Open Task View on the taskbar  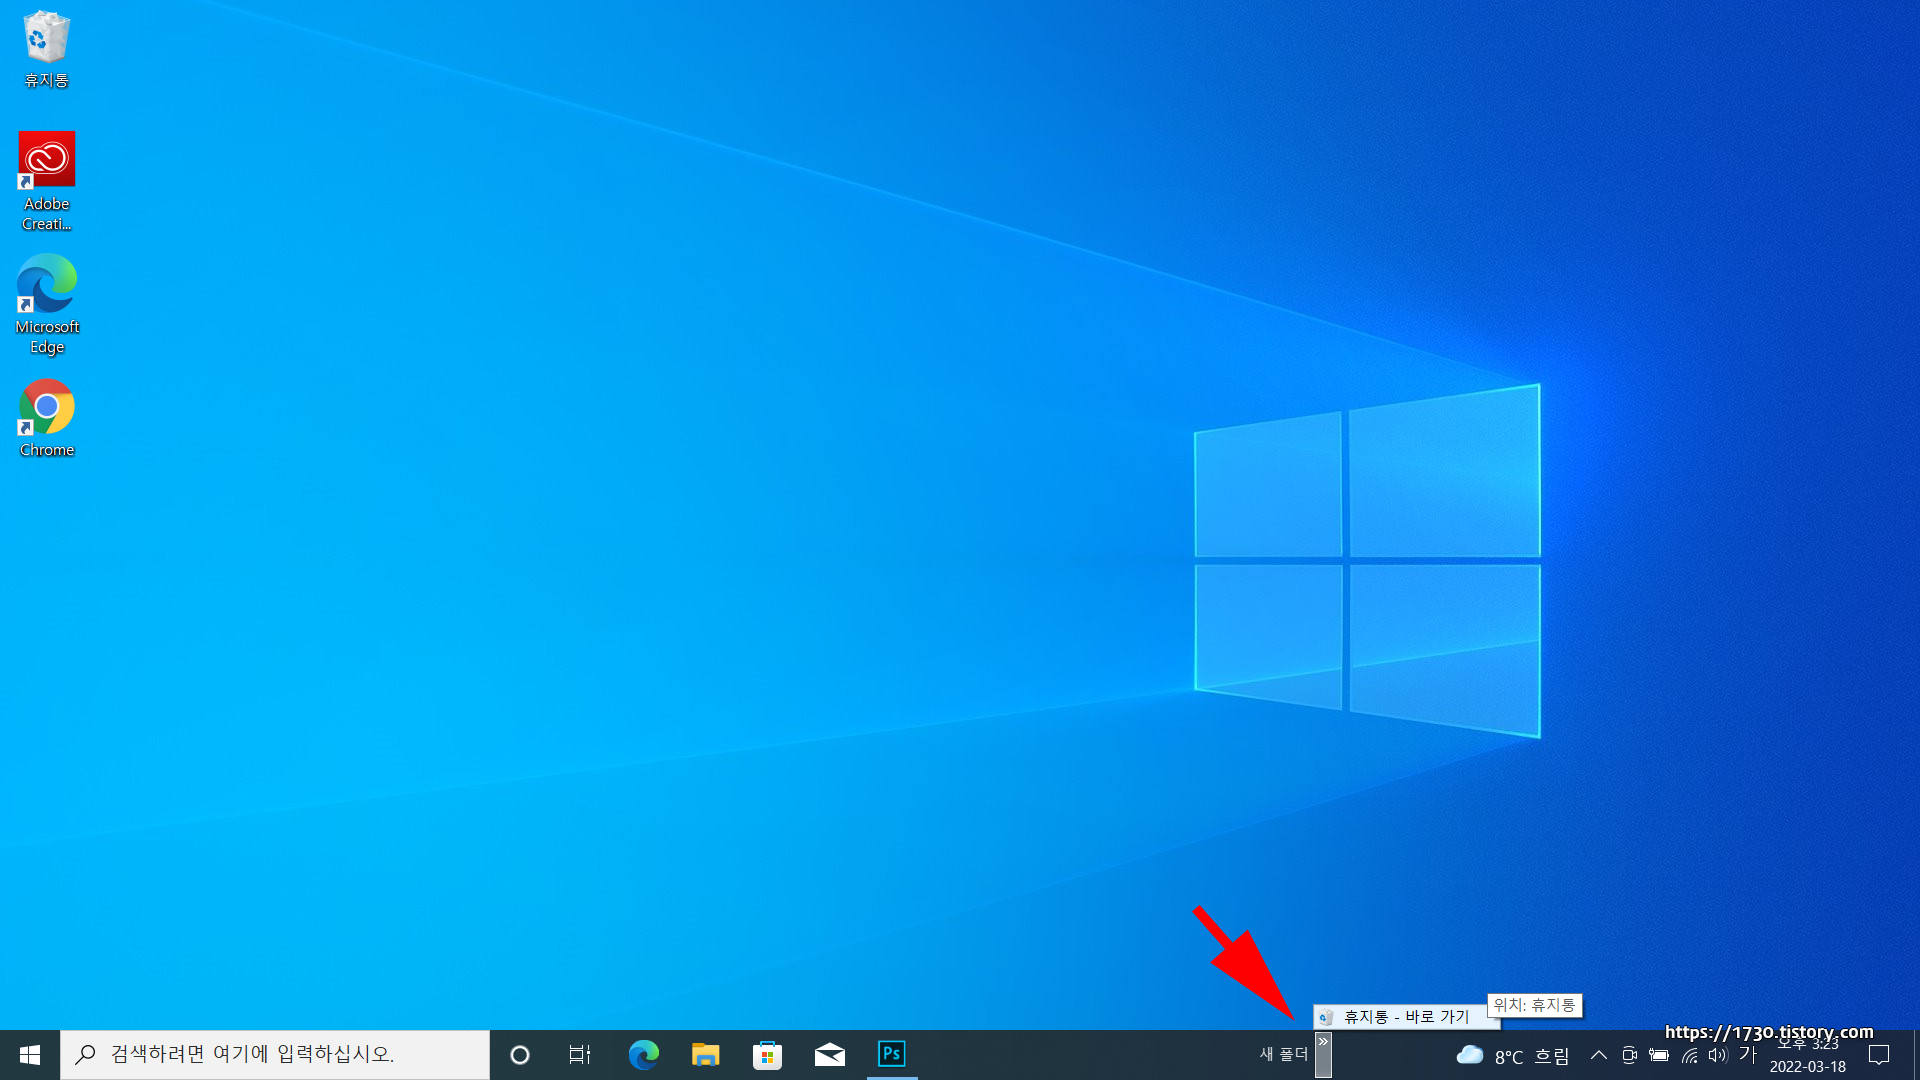580,1054
